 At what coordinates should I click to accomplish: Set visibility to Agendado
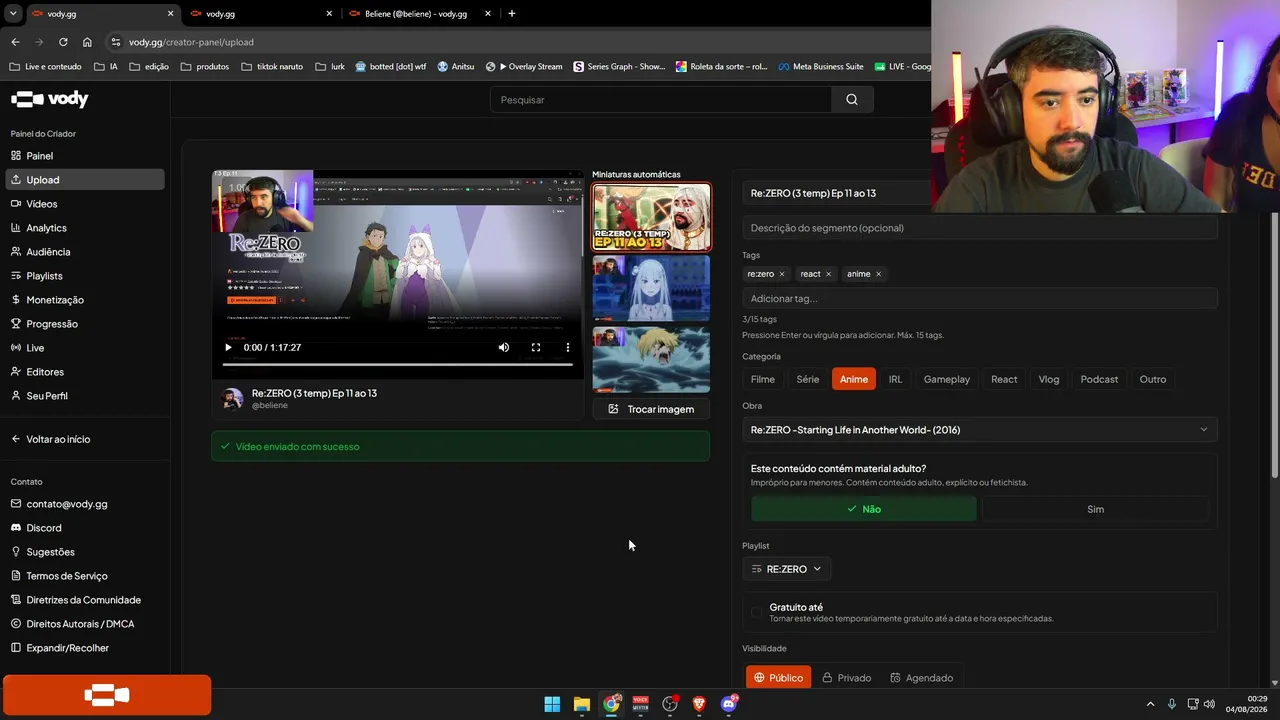coord(921,678)
